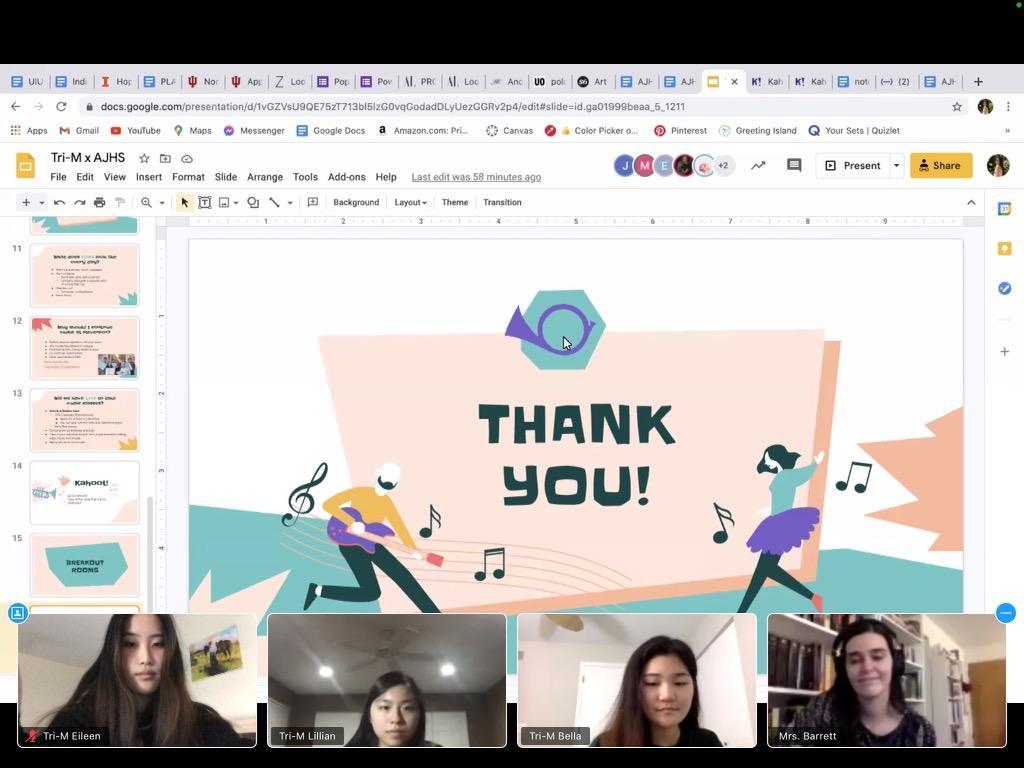
Task: Bookmark this page with star icon
Action: [957, 107]
